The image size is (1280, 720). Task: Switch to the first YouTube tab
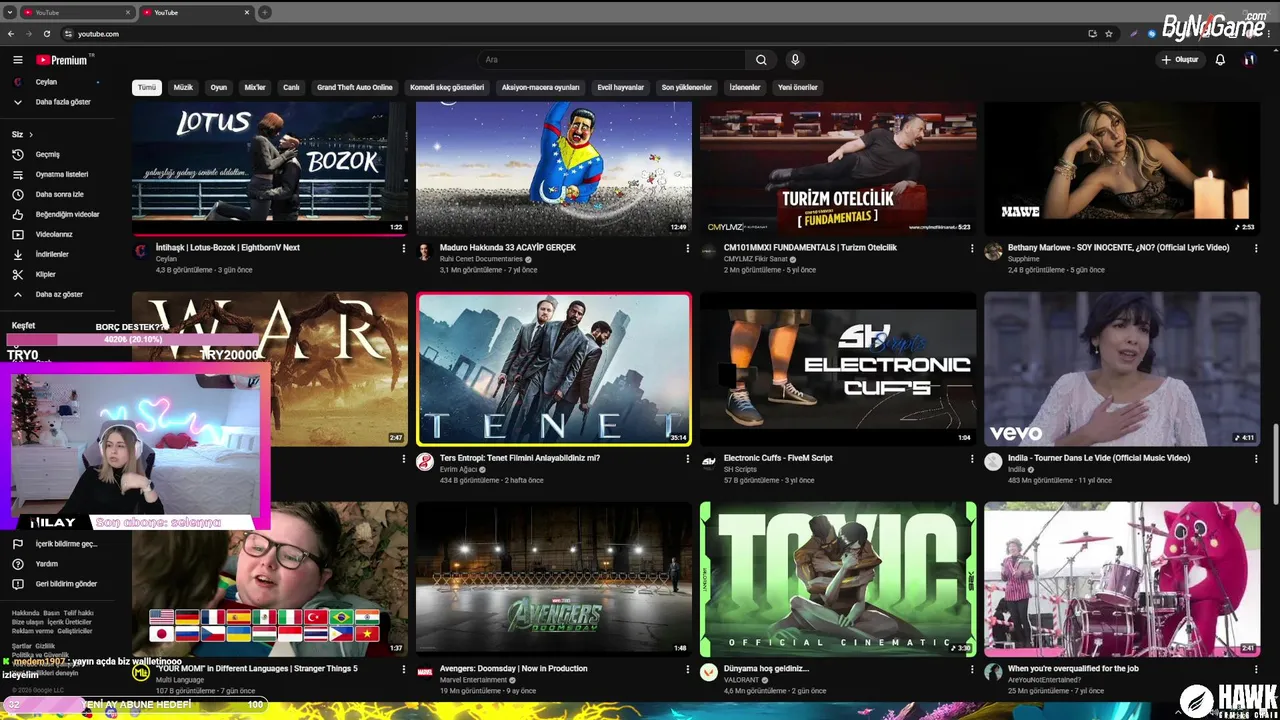coord(78,12)
